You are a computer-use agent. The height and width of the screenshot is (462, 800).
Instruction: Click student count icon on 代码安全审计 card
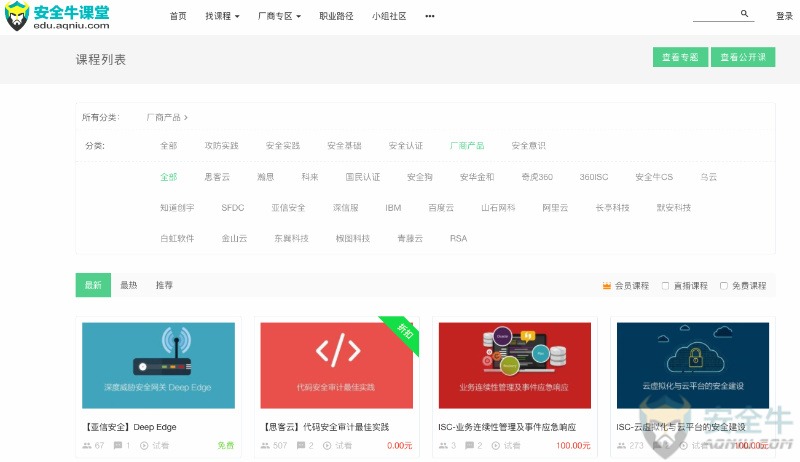click(x=265, y=445)
